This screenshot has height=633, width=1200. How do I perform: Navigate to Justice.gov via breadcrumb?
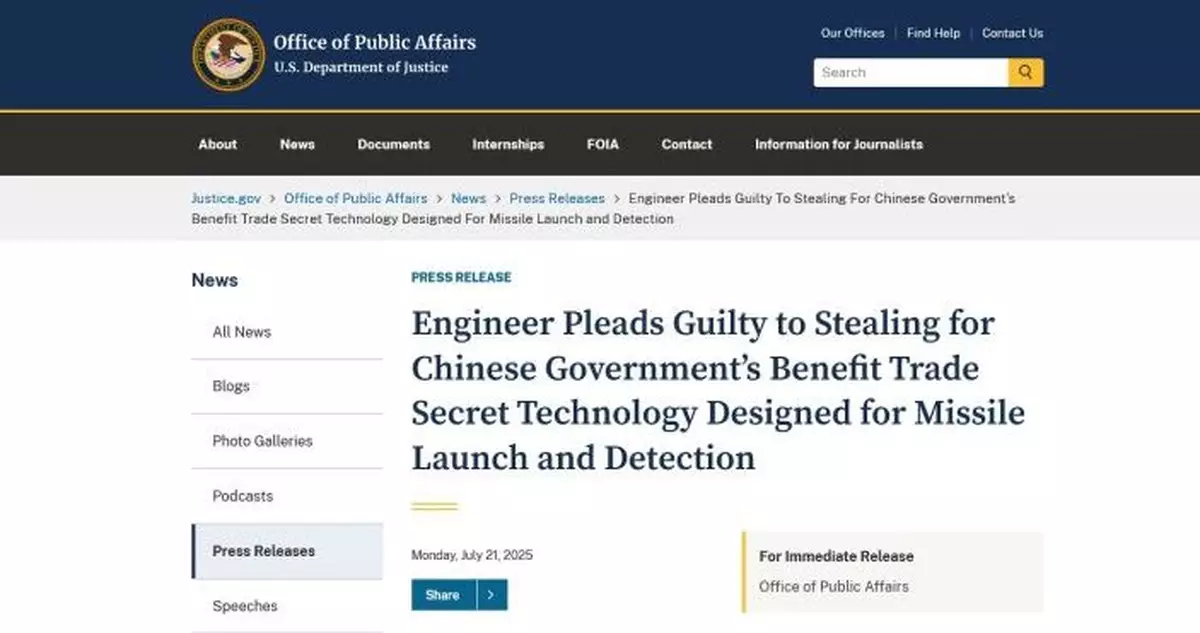226,198
